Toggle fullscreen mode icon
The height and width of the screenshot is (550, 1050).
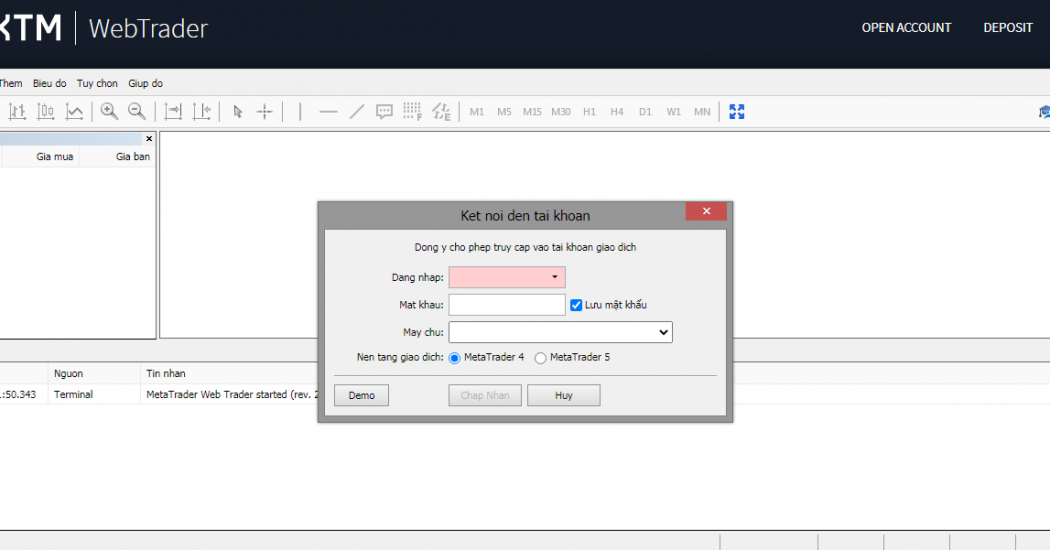point(737,112)
